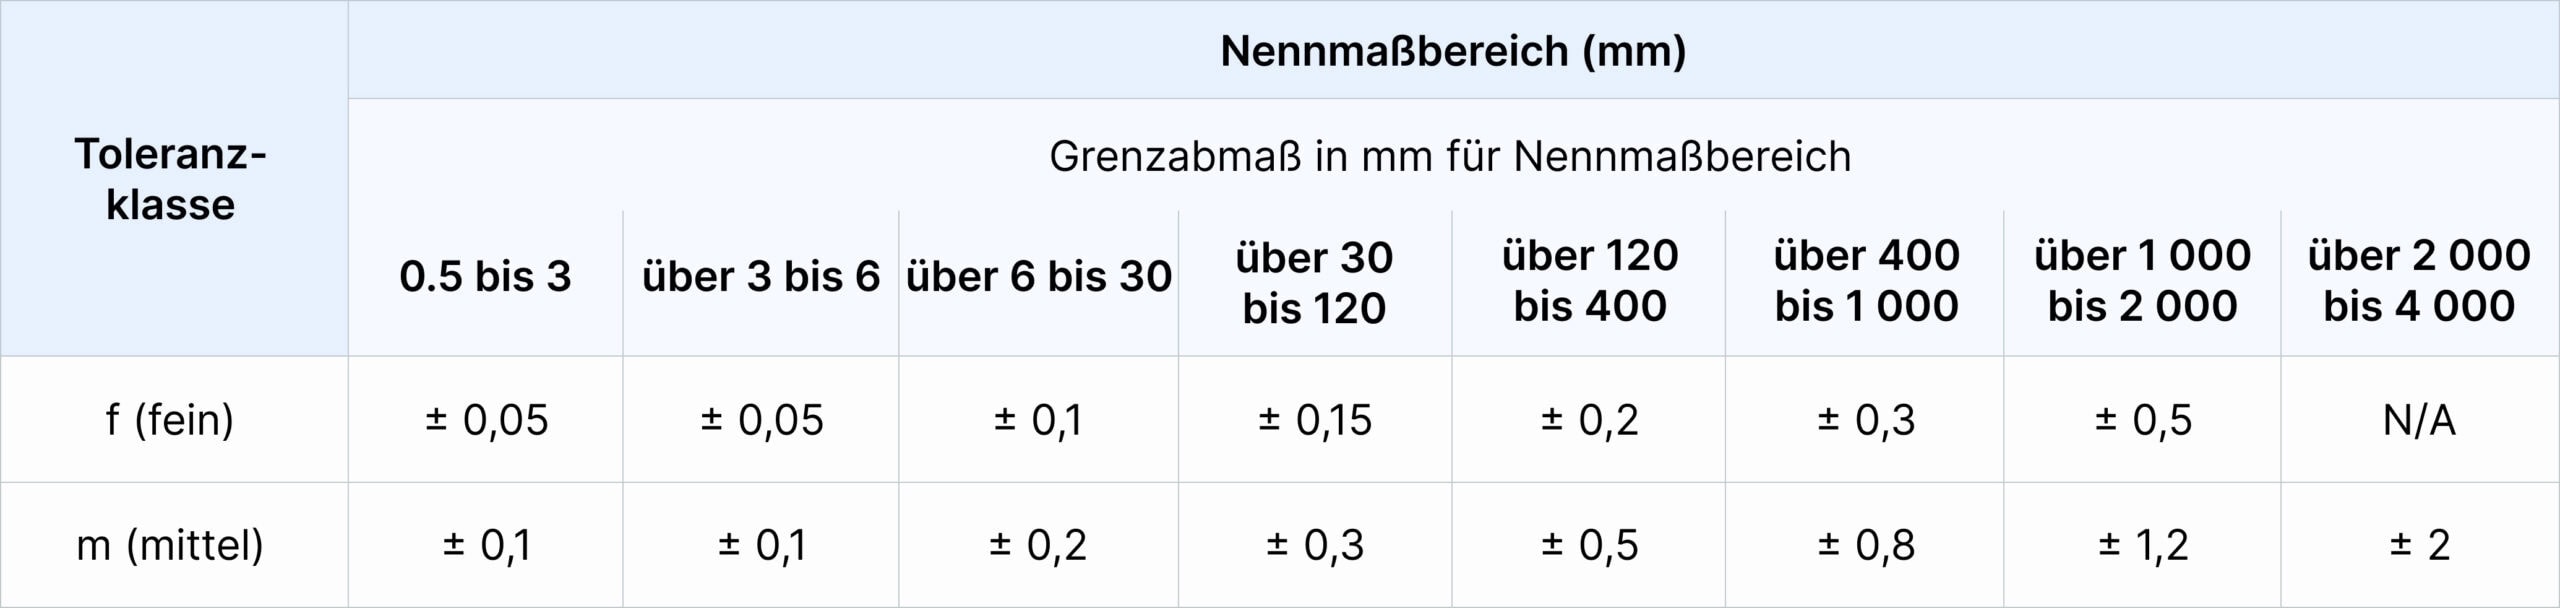This screenshot has height=608, width=2560.
Task: Click the mittel value under "über 120 bis 400"
Action: [1589, 546]
